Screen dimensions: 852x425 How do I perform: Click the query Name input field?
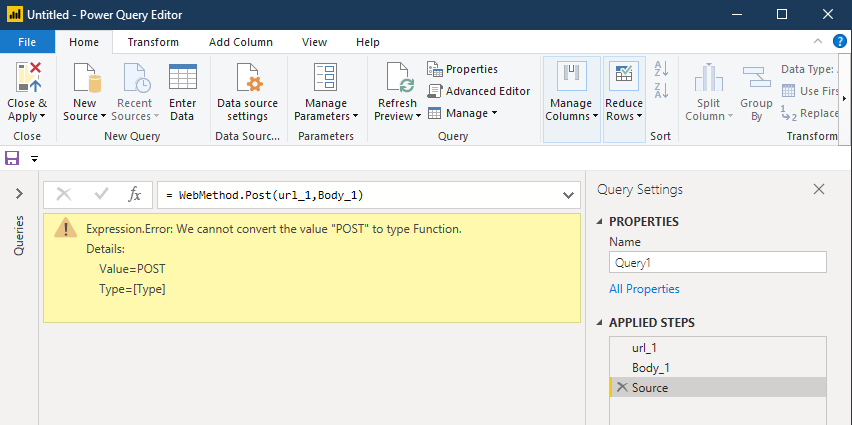click(717, 262)
